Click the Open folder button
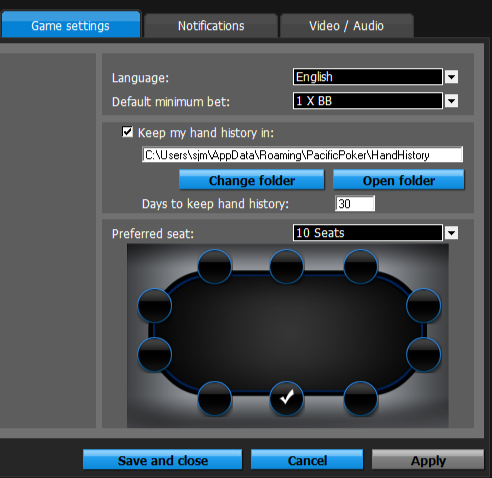 [x=399, y=180]
